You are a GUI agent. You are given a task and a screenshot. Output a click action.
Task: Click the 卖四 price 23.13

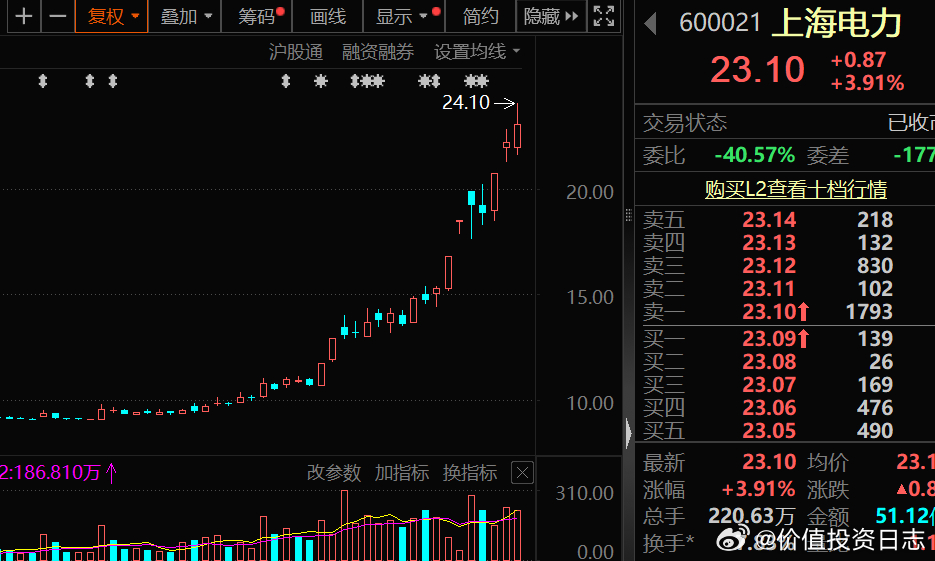click(x=769, y=243)
